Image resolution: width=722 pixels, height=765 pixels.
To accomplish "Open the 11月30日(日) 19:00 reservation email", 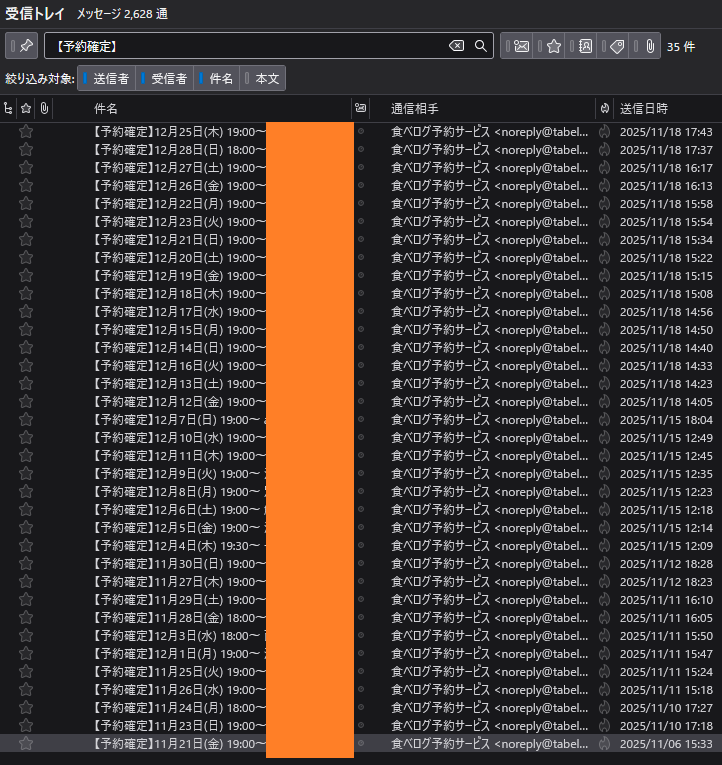I will pos(180,564).
